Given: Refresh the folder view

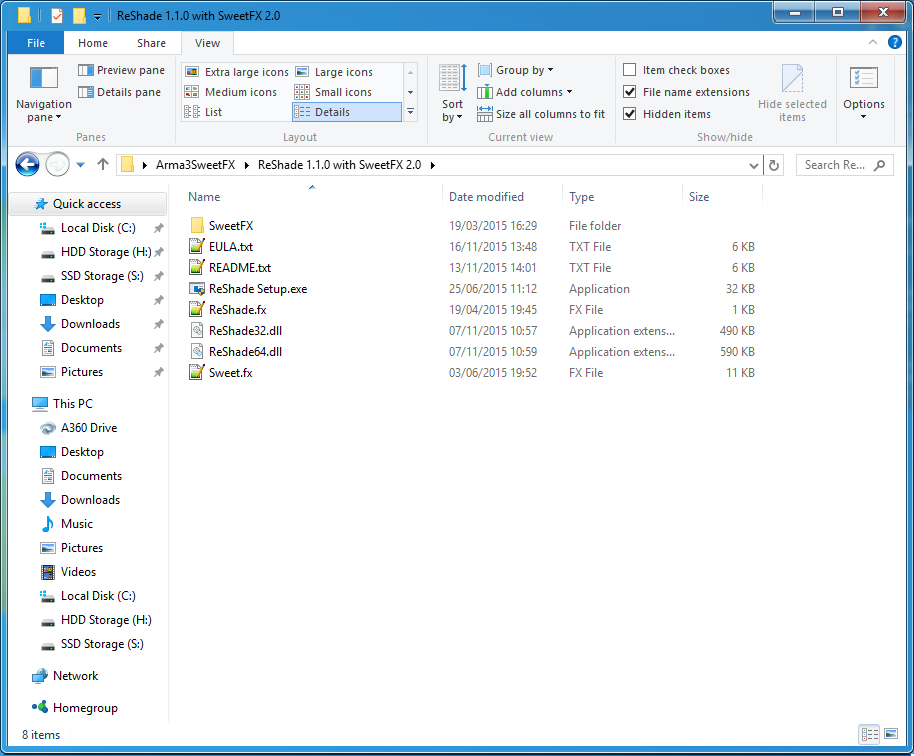Looking at the screenshot, I should coord(774,166).
